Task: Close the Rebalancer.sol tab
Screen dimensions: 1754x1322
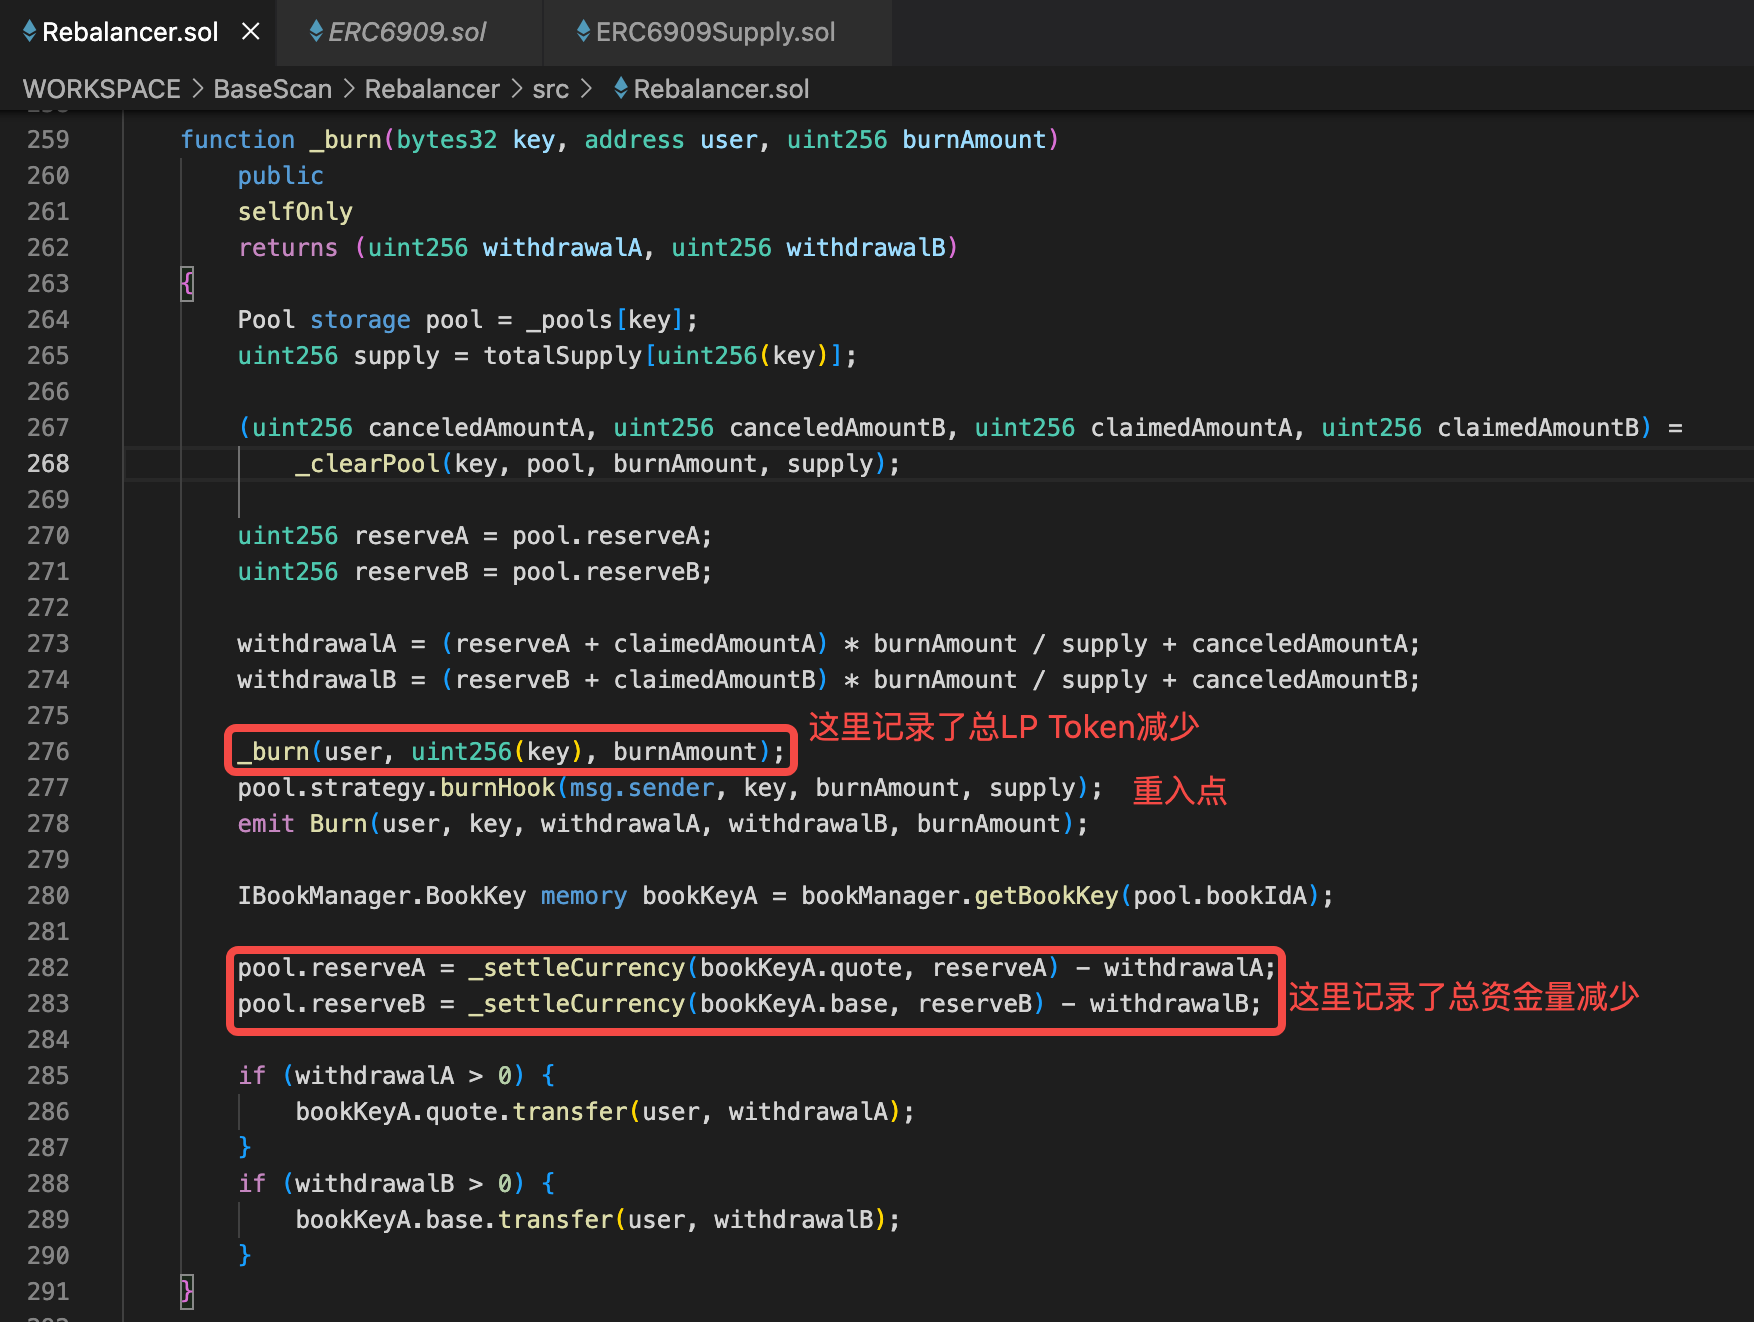Action: [x=251, y=32]
